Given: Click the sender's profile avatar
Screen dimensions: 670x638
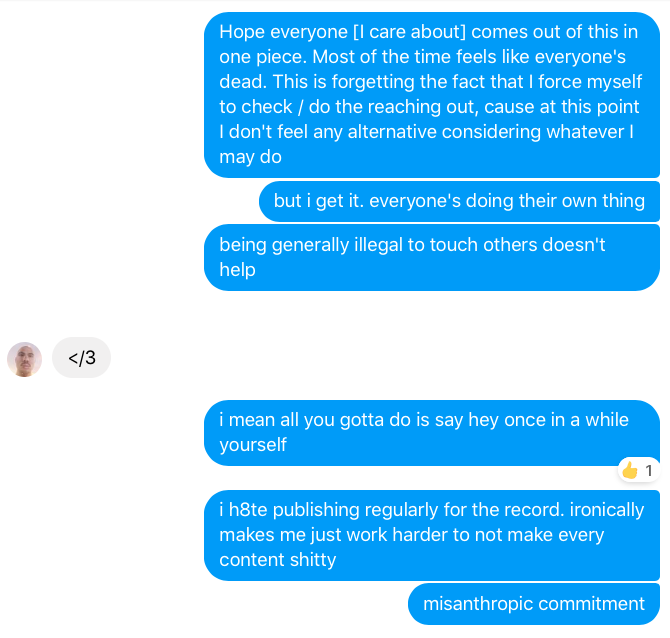Looking at the screenshot, I should click(x=24, y=359).
